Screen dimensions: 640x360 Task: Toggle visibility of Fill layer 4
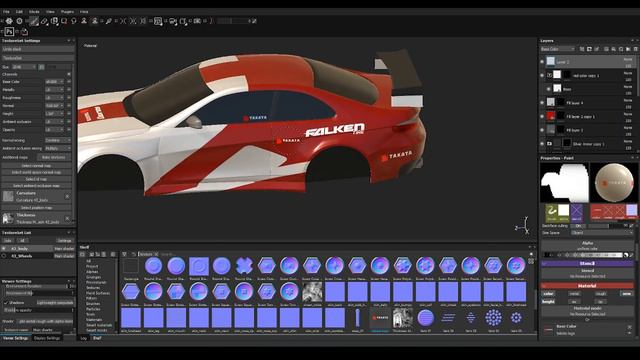pyautogui.click(x=542, y=102)
